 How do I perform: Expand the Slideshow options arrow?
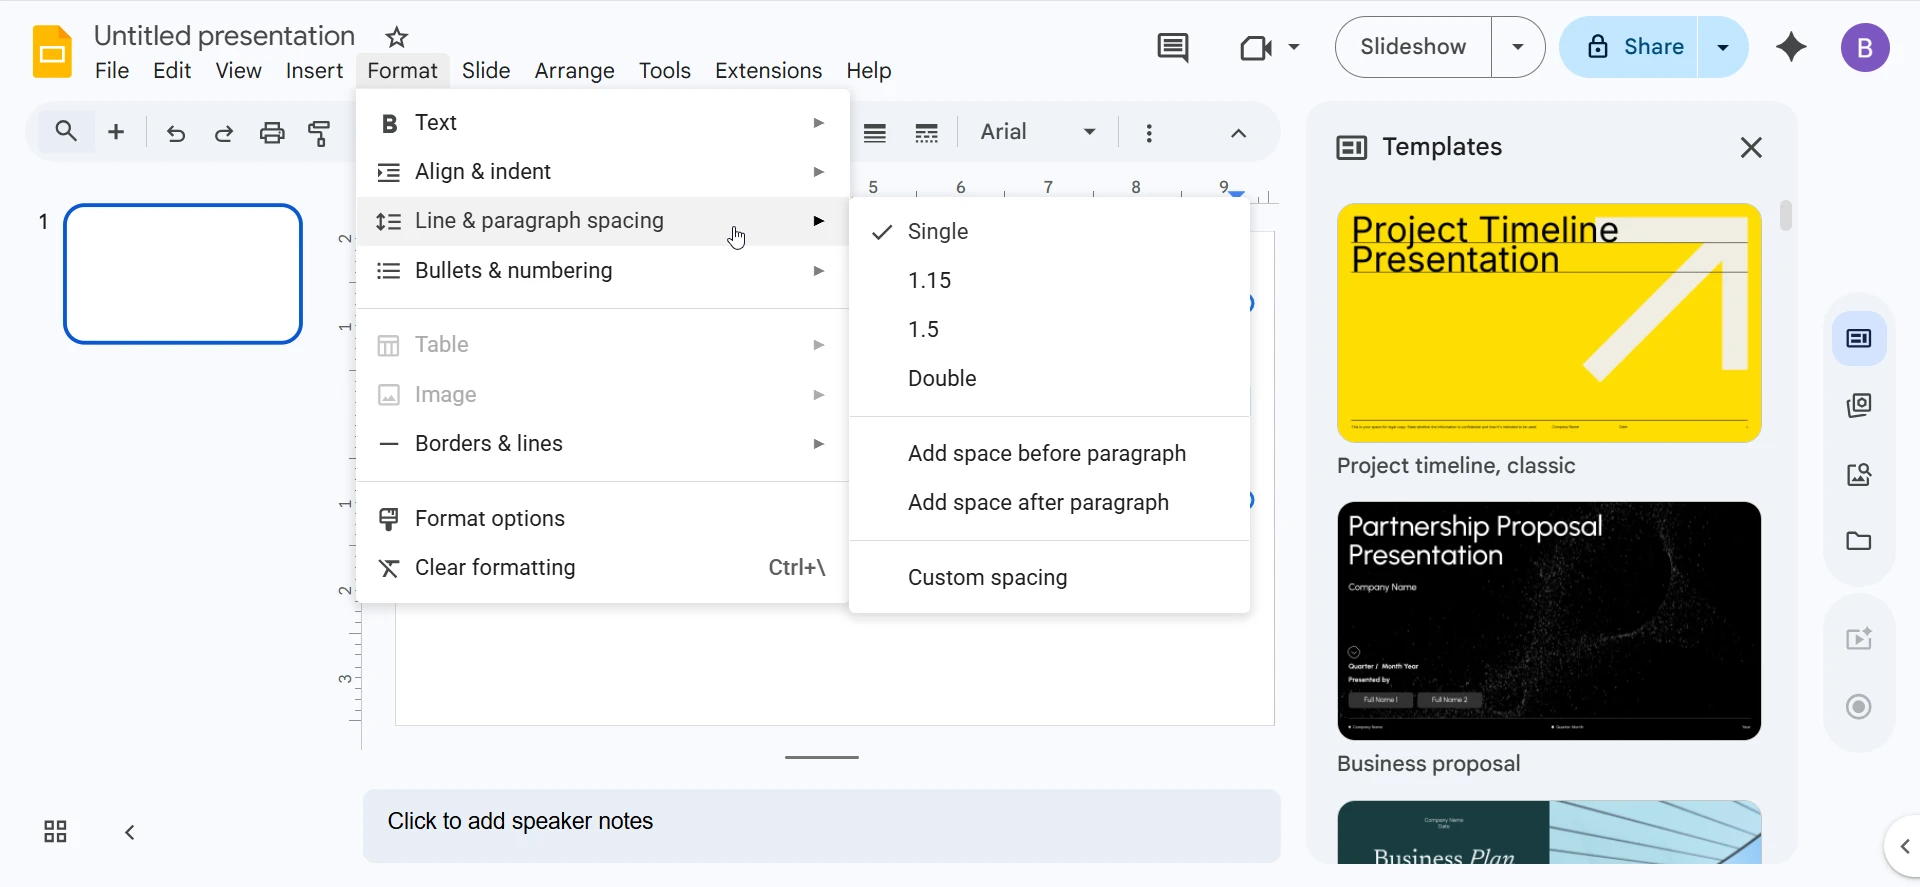tap(1518, 47)
